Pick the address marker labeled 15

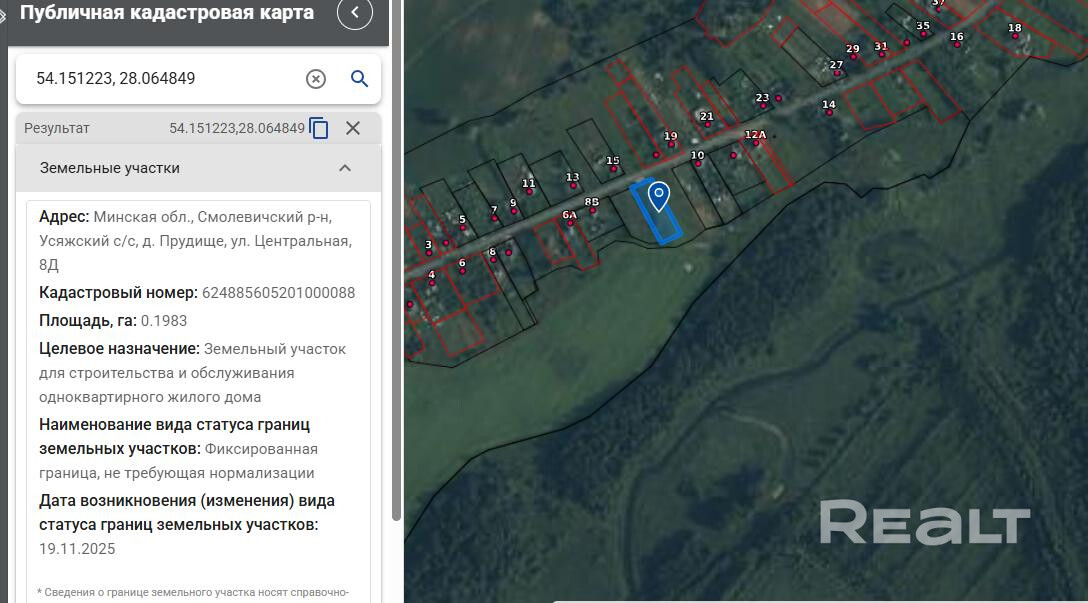pos(613,168)
